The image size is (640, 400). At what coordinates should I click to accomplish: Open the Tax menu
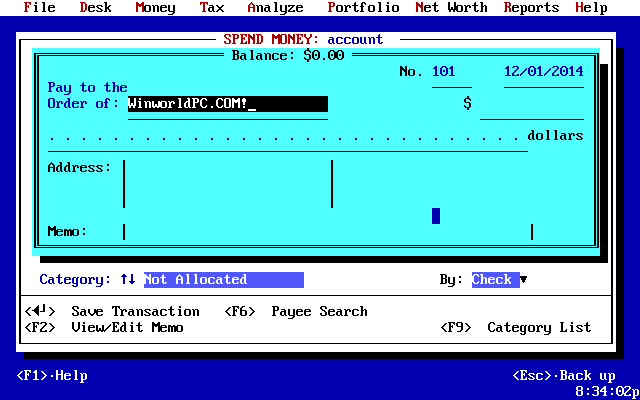click(211, 7)
